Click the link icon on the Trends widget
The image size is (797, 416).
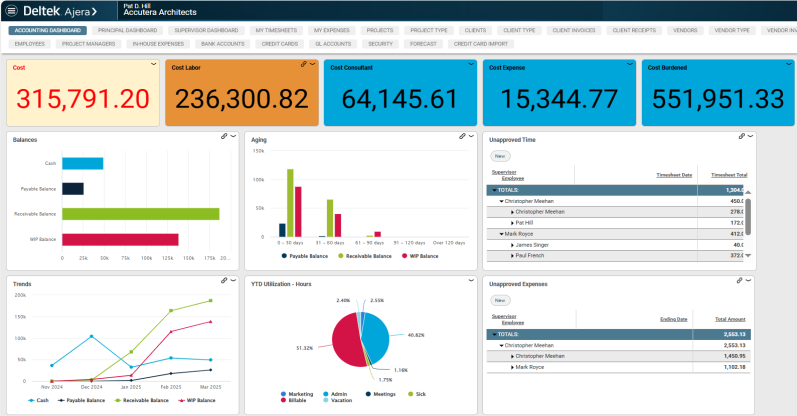[222, 280]
